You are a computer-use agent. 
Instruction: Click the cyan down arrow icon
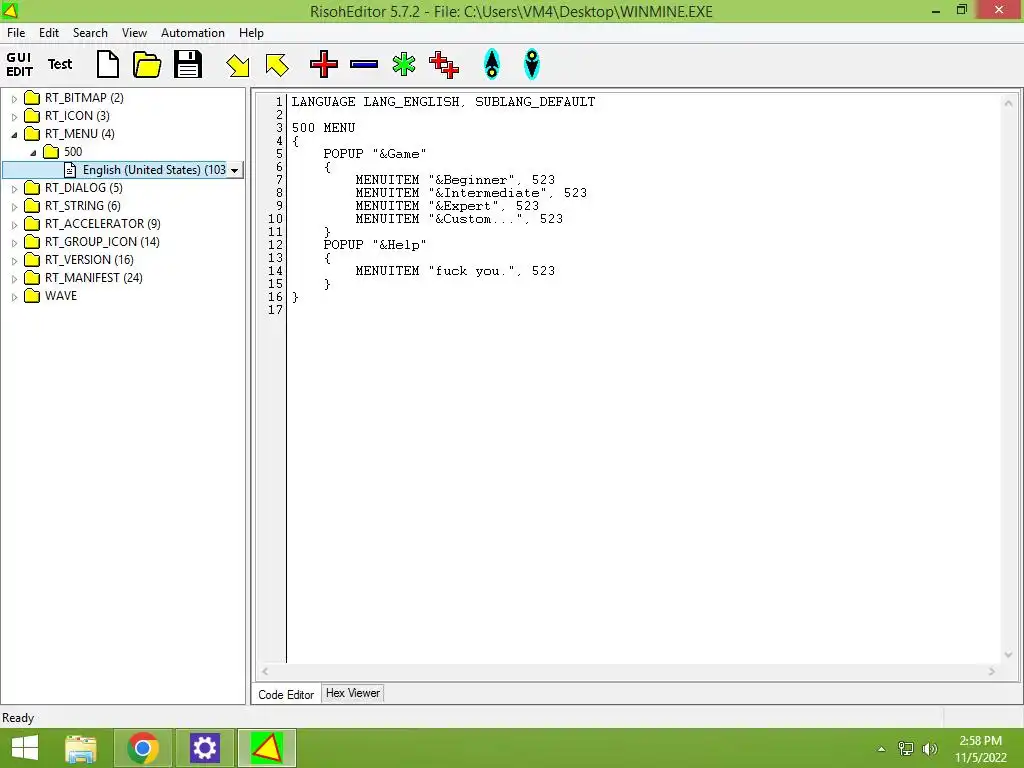point(532,65)
